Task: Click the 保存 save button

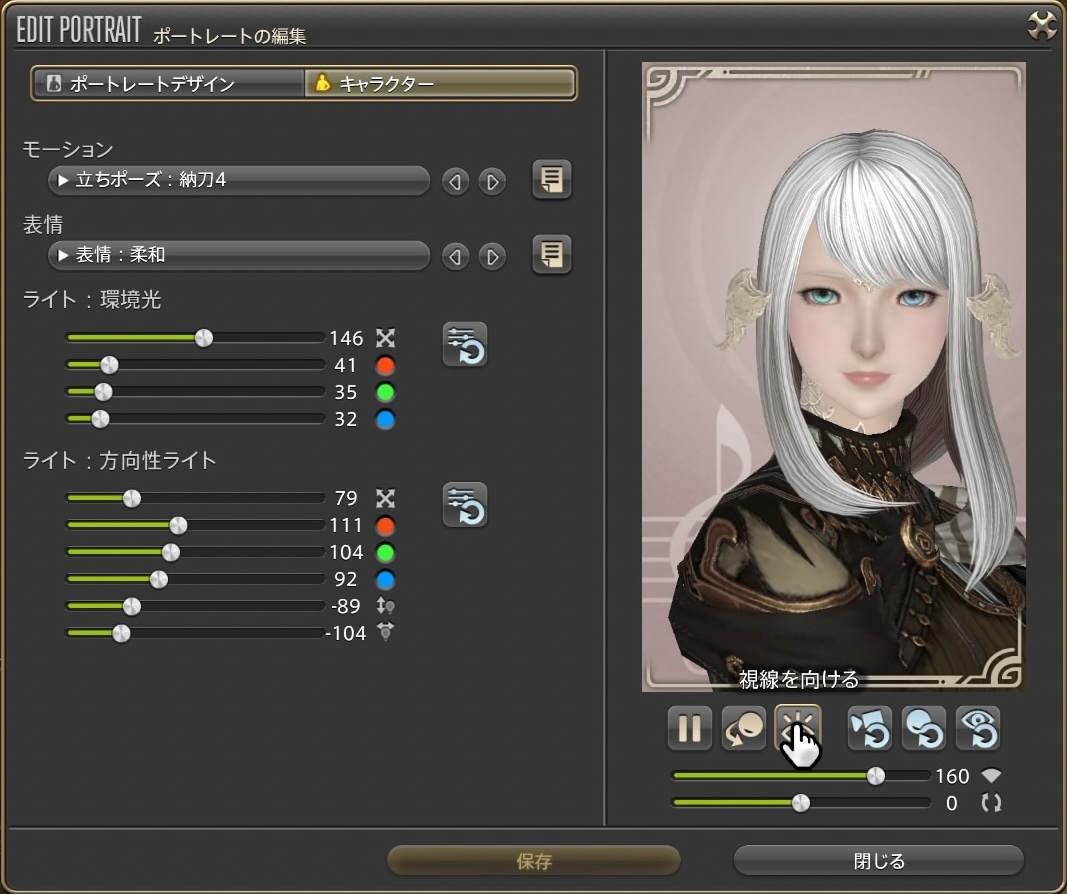Action: click(x=533, y=861)
